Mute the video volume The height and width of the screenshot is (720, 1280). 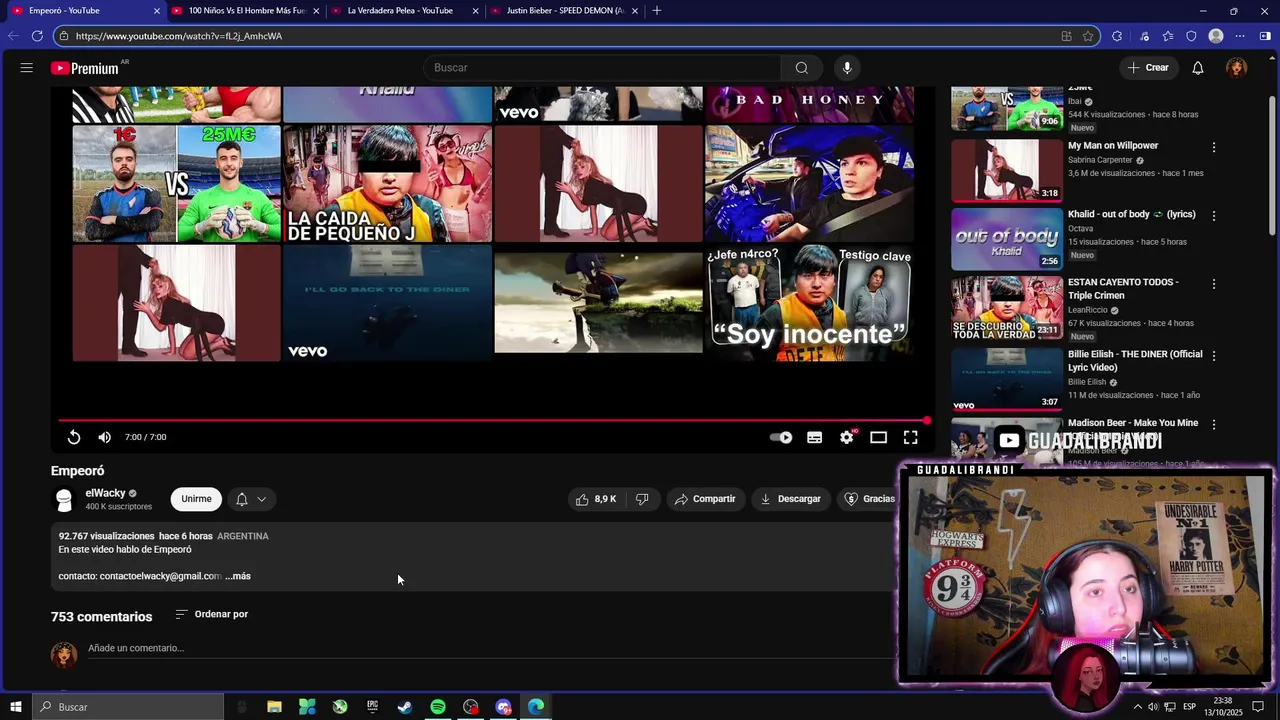pyautogui.click(x=105, y=437)
